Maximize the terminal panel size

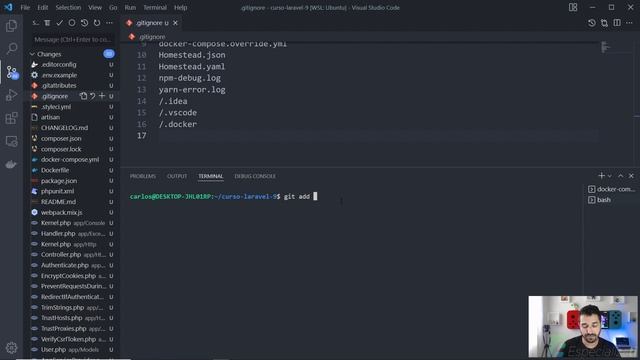[x=620, y=176]
